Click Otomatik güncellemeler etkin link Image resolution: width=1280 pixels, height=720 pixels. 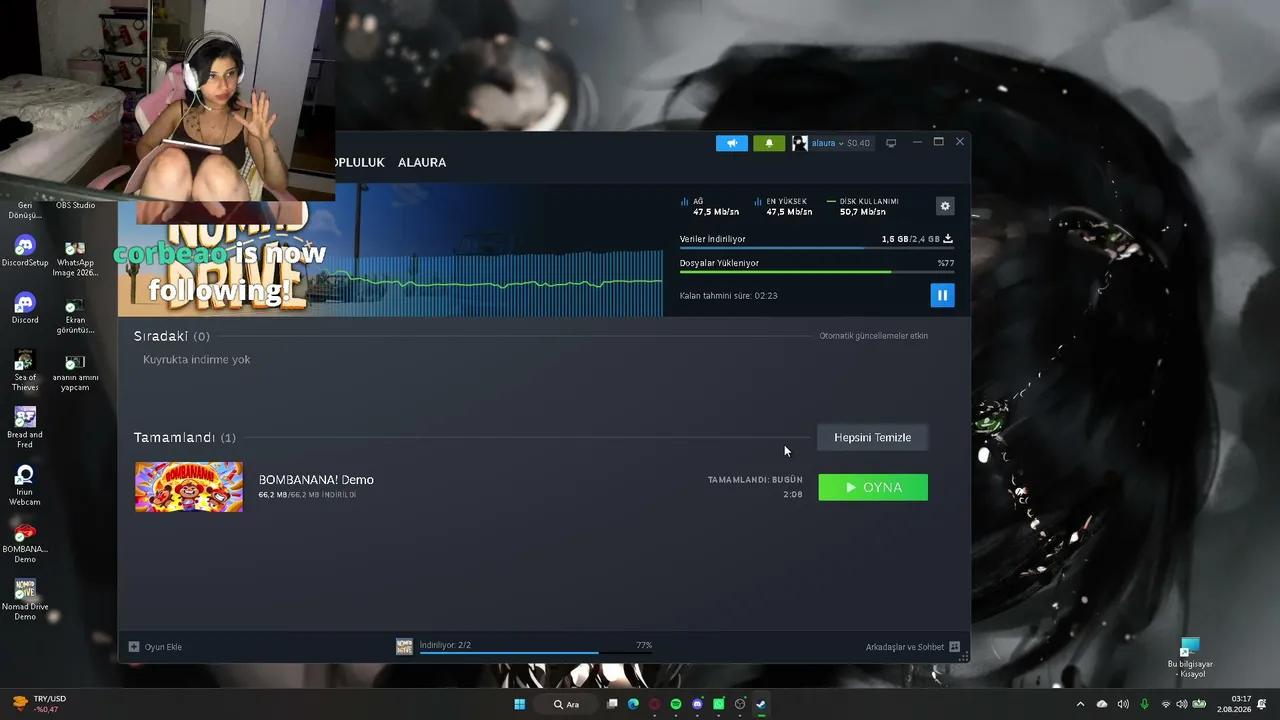pos(873,336)
